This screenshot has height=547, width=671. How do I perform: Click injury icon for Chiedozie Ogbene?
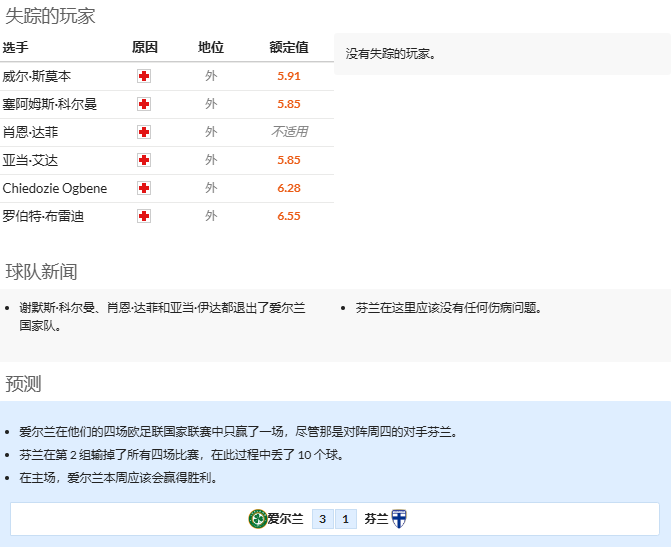pos(144,188)
